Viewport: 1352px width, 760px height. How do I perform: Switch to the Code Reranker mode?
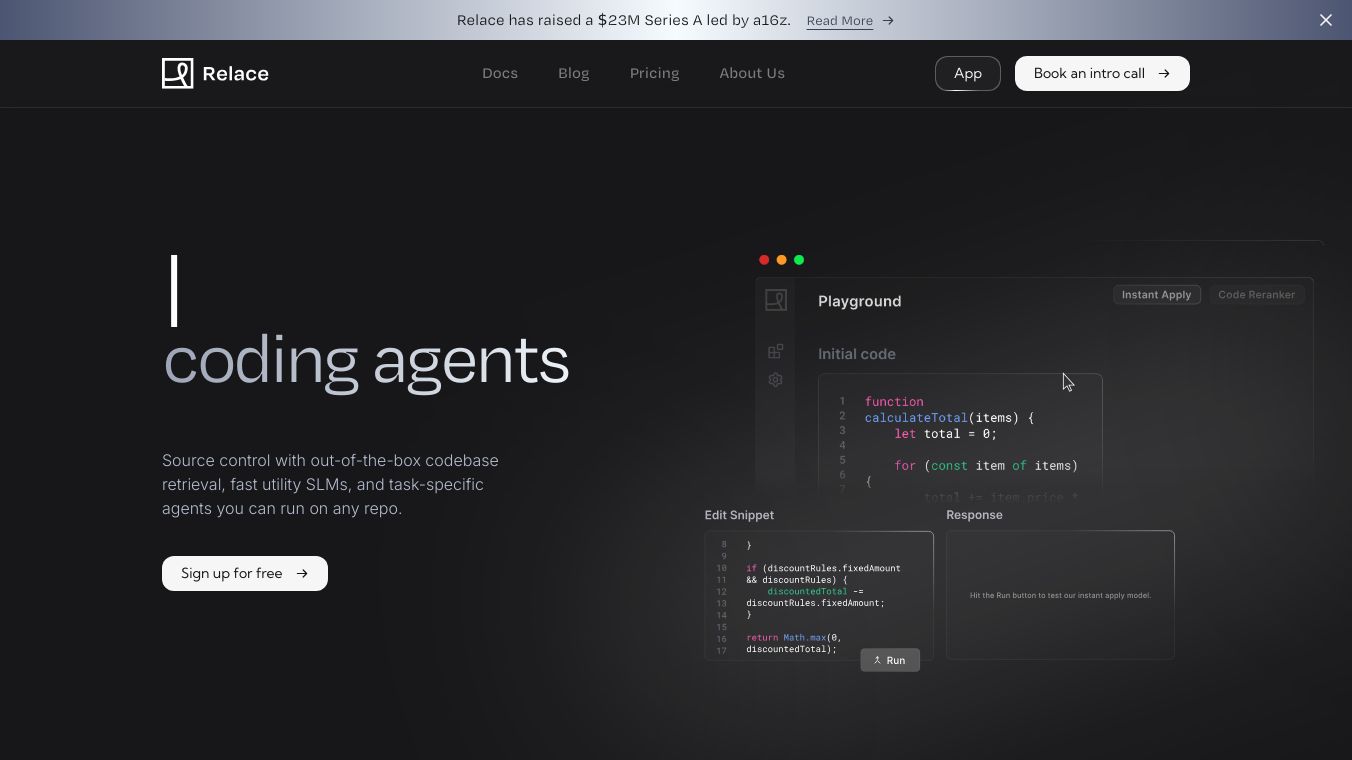(1256, 295)
